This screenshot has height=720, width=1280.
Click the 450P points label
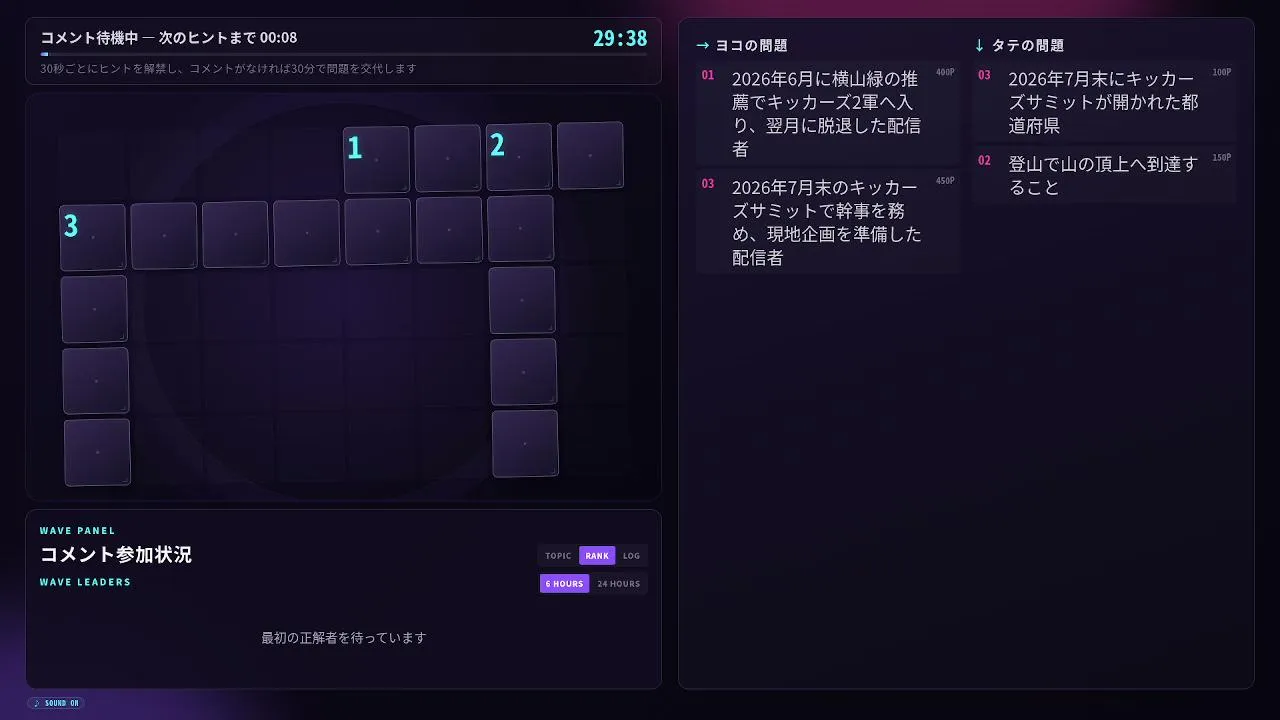click(945, 181)
